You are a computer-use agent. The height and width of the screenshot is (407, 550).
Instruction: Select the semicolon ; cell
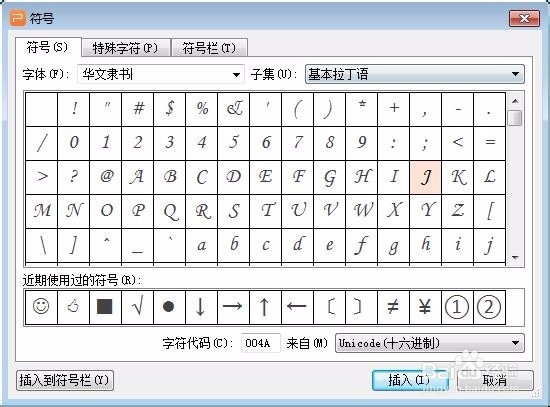[x=425, y=143]
